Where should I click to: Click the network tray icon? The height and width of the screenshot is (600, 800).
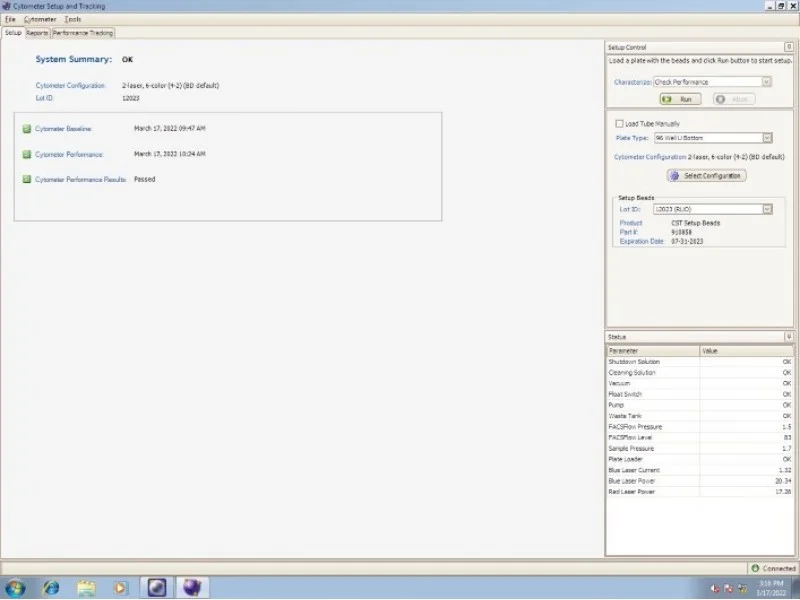pos(742,589)
